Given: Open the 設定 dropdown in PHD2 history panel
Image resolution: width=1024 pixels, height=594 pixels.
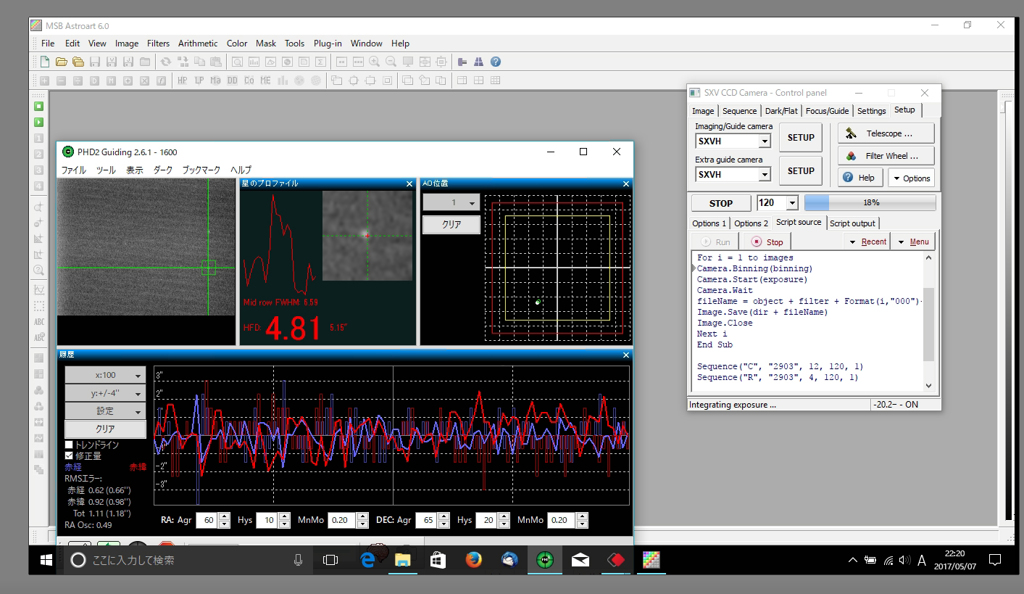Looking at the screenshot, I should point(105,411).
